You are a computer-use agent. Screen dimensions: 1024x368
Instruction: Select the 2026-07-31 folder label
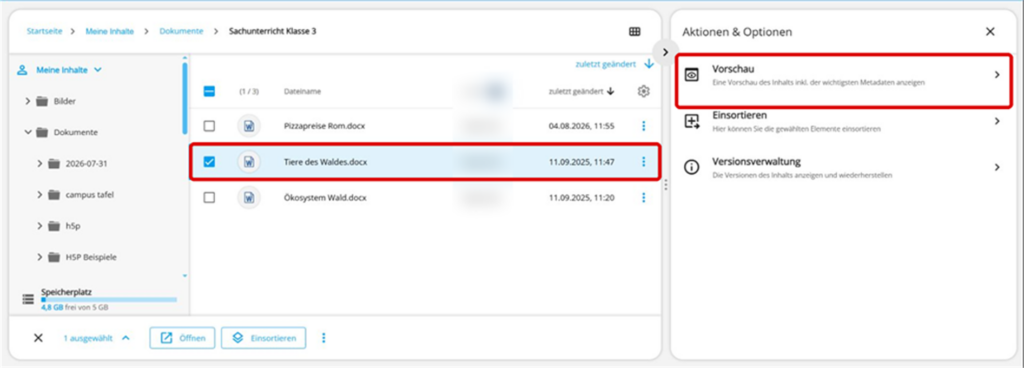point(86,164)
